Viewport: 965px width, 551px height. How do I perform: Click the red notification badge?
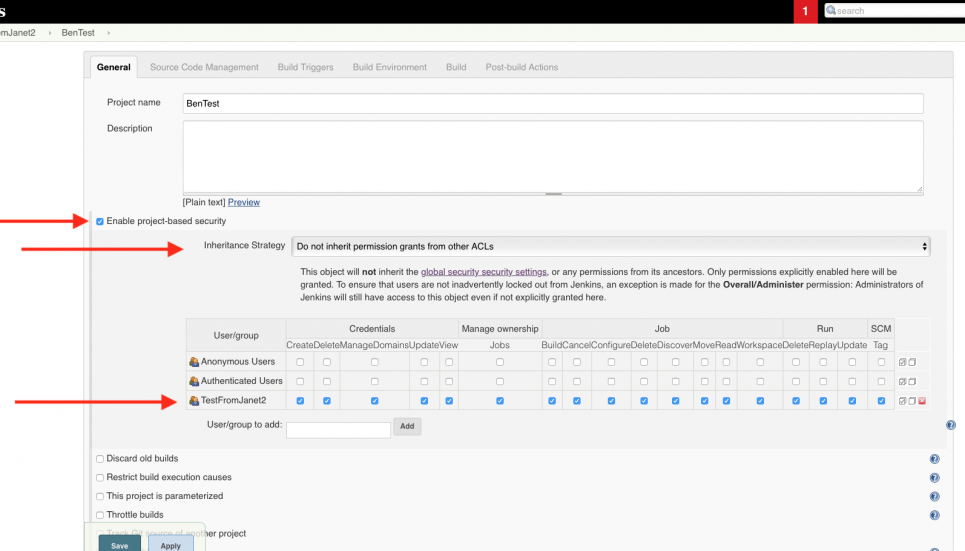804,11
